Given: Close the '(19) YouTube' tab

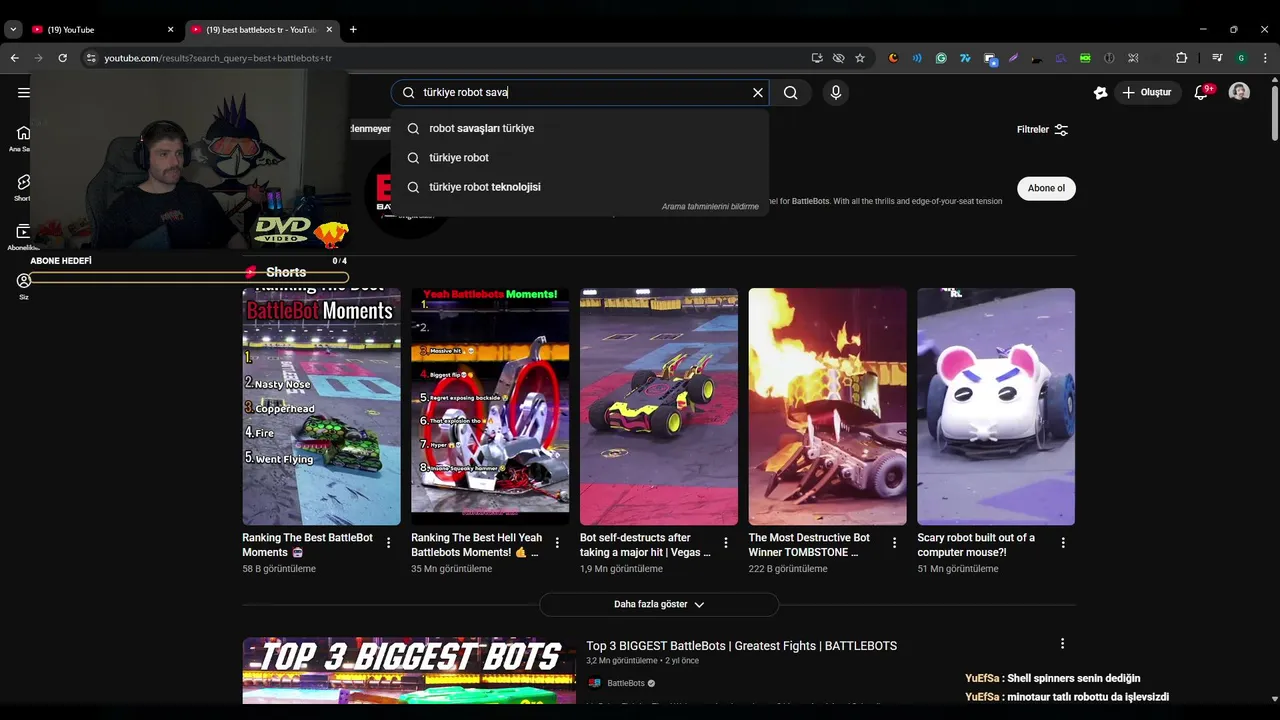Looking at the screenshot, I should coord(170,29).
